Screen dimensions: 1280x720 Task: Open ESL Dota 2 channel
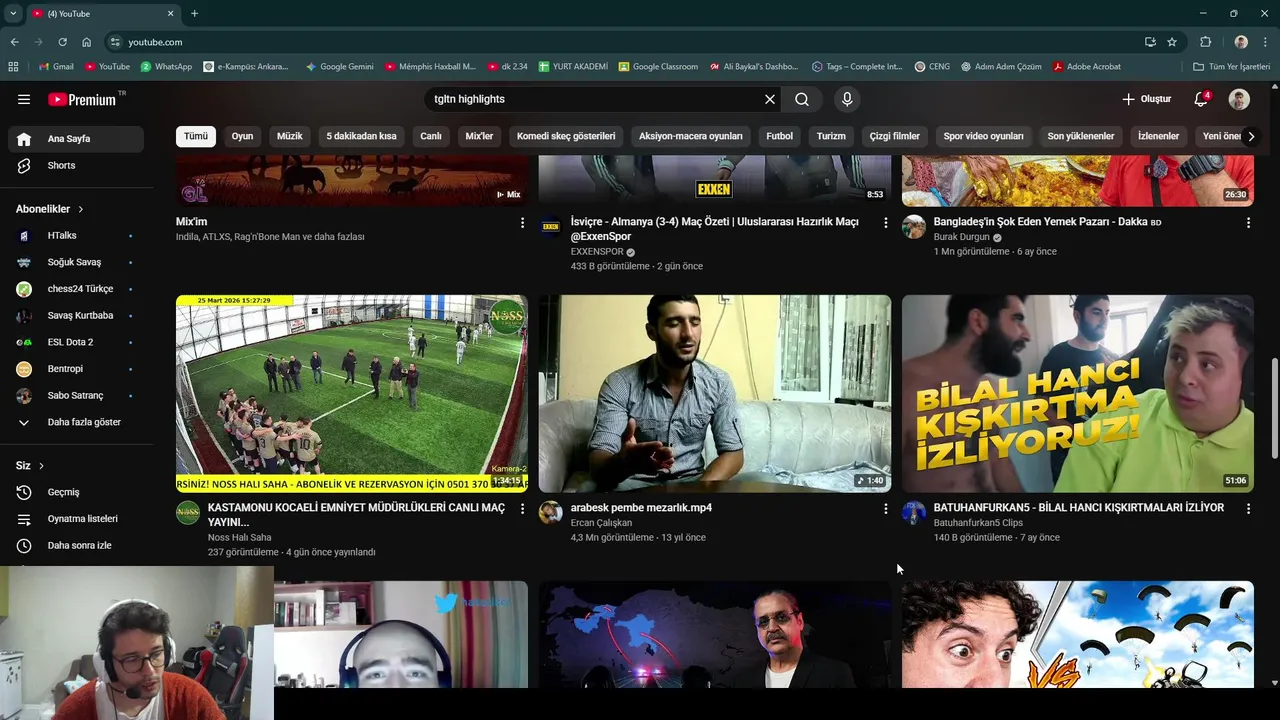[76, 342]
